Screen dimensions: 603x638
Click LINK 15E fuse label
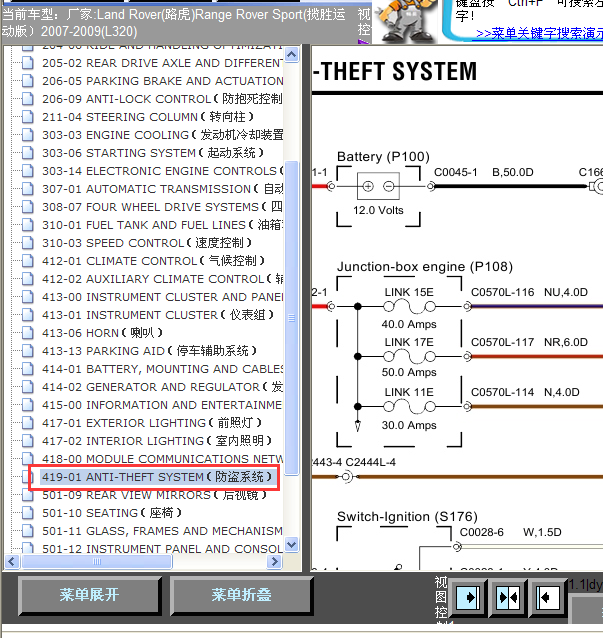coord(409,292)
